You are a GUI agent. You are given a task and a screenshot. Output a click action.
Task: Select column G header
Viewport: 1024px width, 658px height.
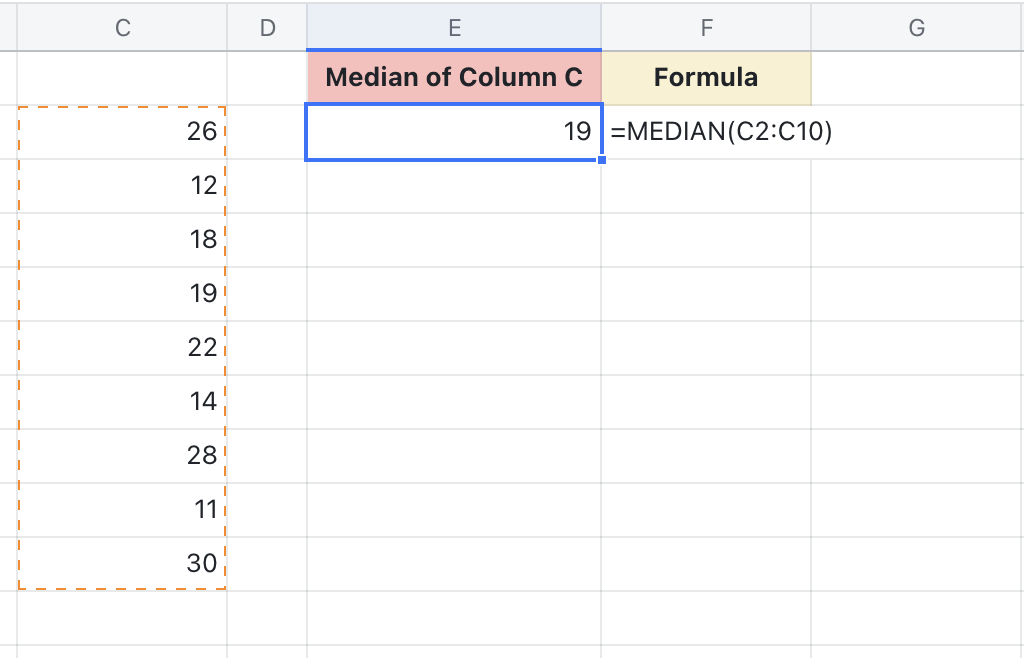pos(916,28)
